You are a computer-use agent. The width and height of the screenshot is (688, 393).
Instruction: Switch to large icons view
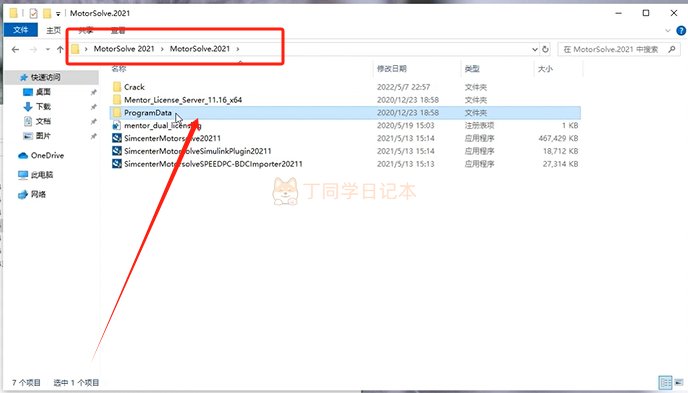pos(679,382)
